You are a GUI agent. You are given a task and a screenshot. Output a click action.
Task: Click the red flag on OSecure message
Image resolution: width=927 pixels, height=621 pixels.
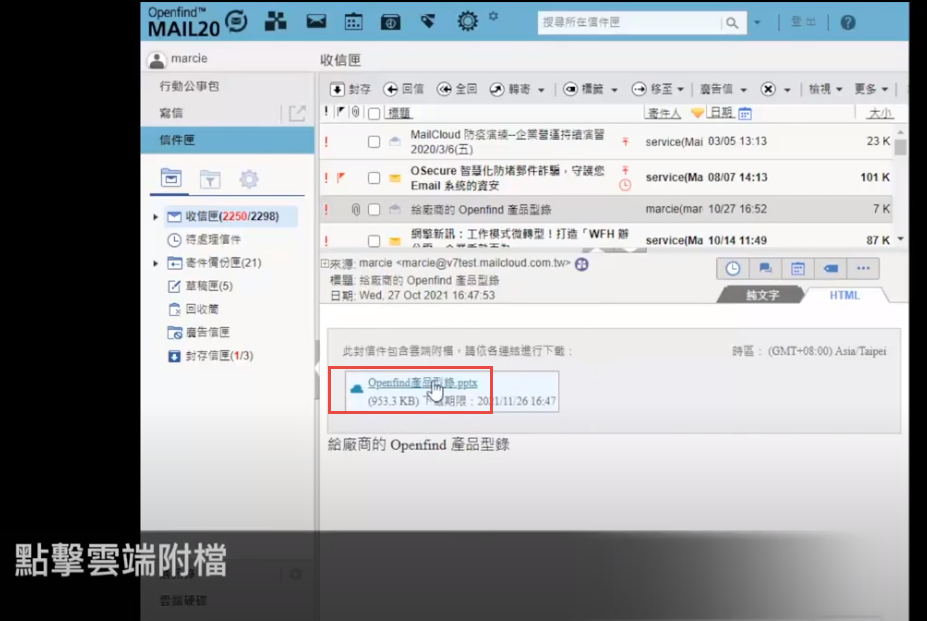(341, 177)
